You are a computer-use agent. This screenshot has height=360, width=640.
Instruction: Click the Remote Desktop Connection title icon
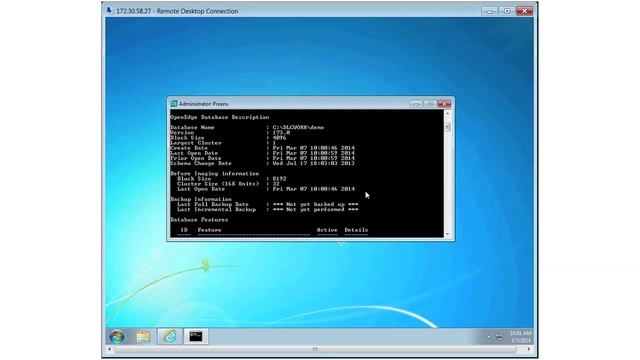109,11
